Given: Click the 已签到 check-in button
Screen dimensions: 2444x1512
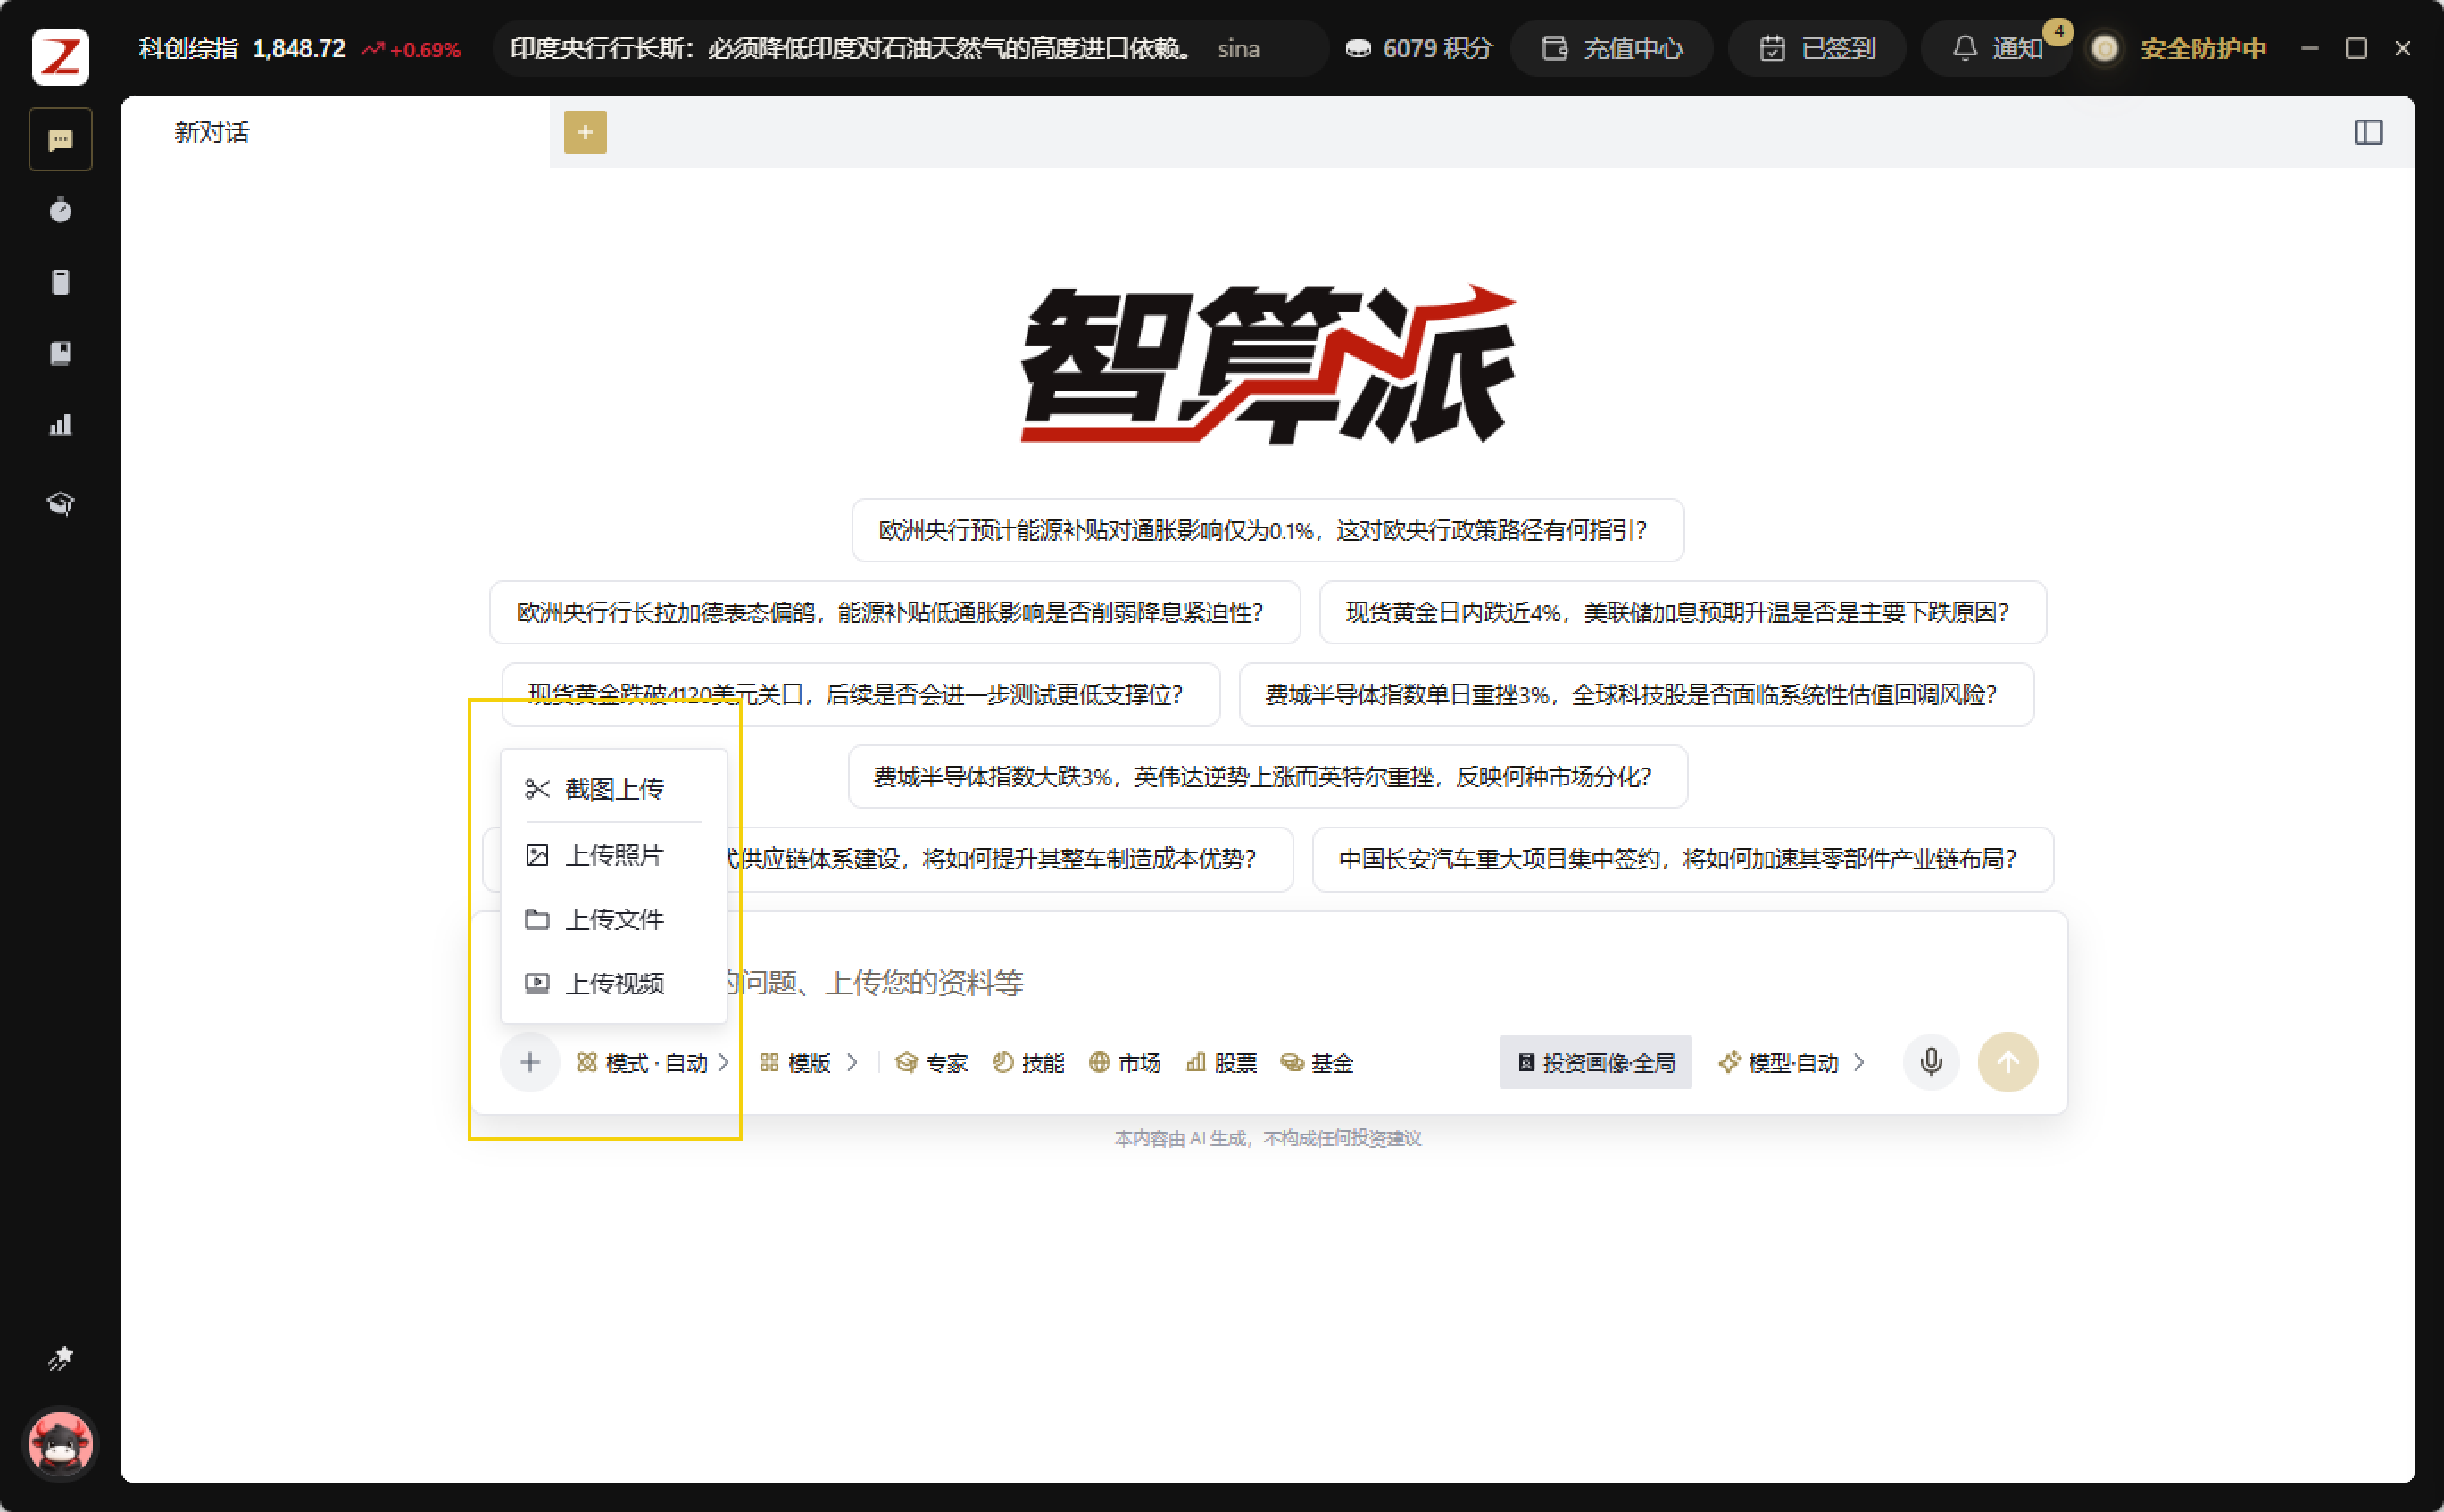Looking at the screenshot, I should 1817,48.
